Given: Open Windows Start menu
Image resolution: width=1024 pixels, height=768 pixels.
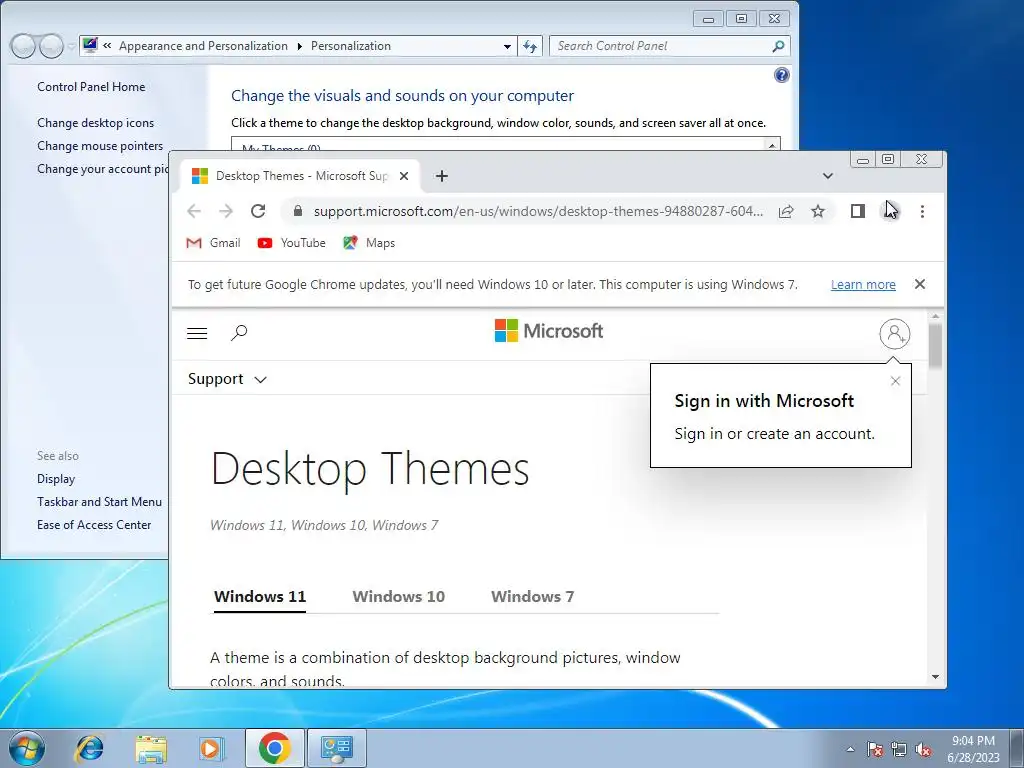Looking at the screenshot, I should click(27, 748).
